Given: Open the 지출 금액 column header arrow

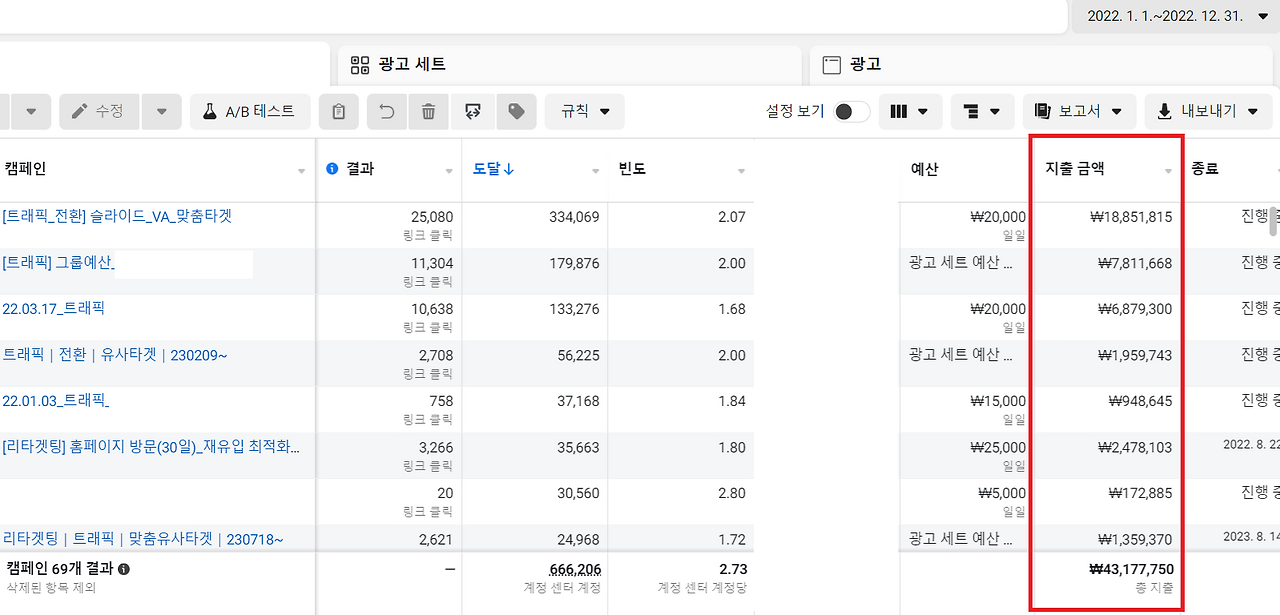Looking at the screenshot, I should [x=1168, y=172].
